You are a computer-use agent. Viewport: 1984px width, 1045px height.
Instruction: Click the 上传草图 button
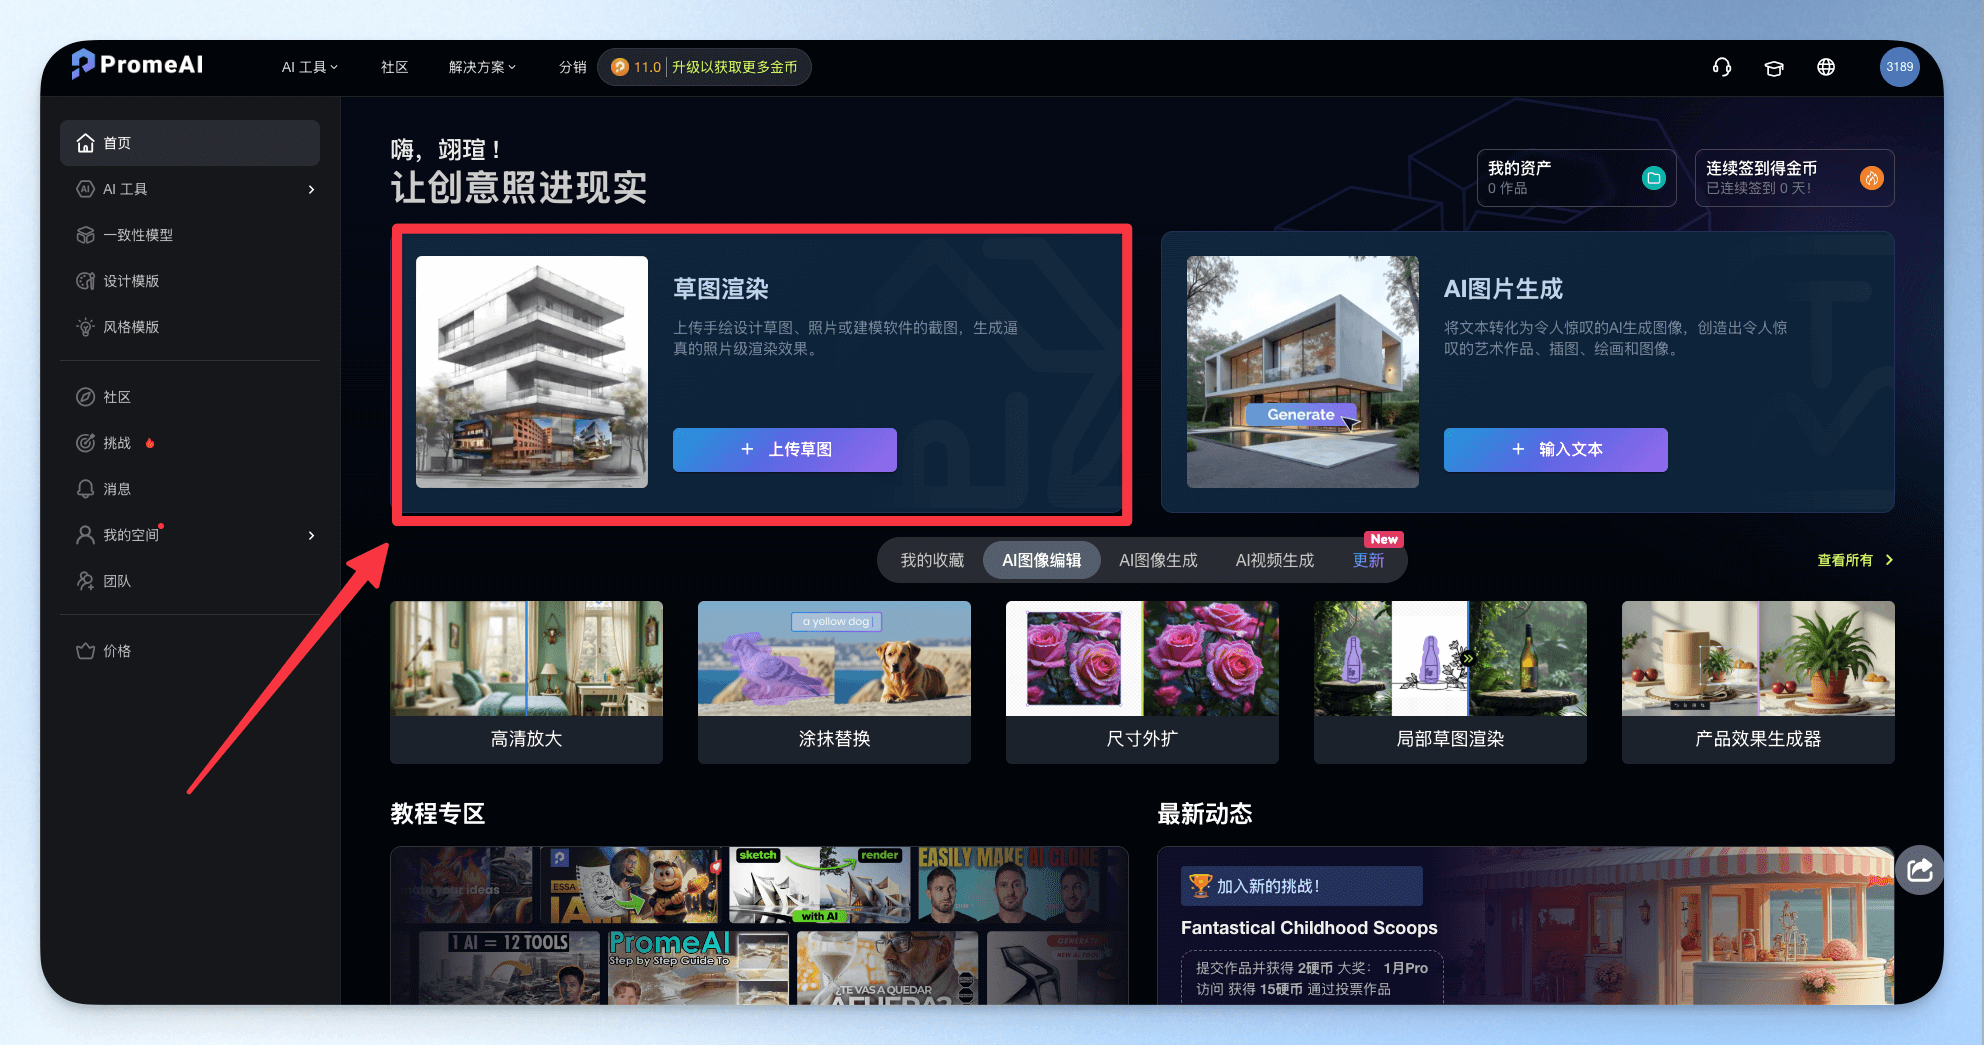(785, 450)
